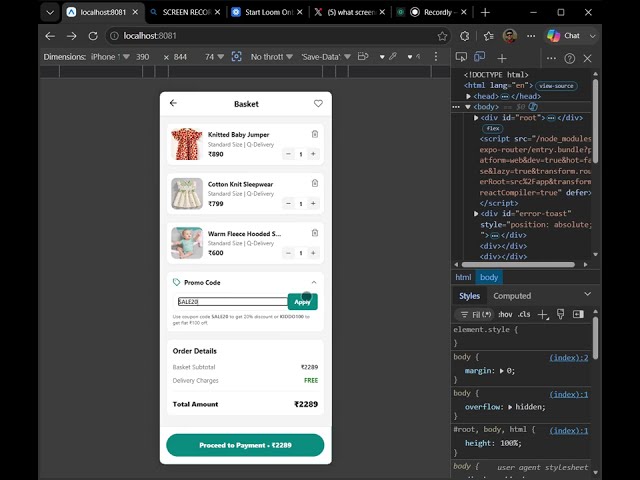Image resolution: width=640 pixels, height=480 pixels.
Task: Click Proceed to Payment button
Action: [x=245, y=445]
